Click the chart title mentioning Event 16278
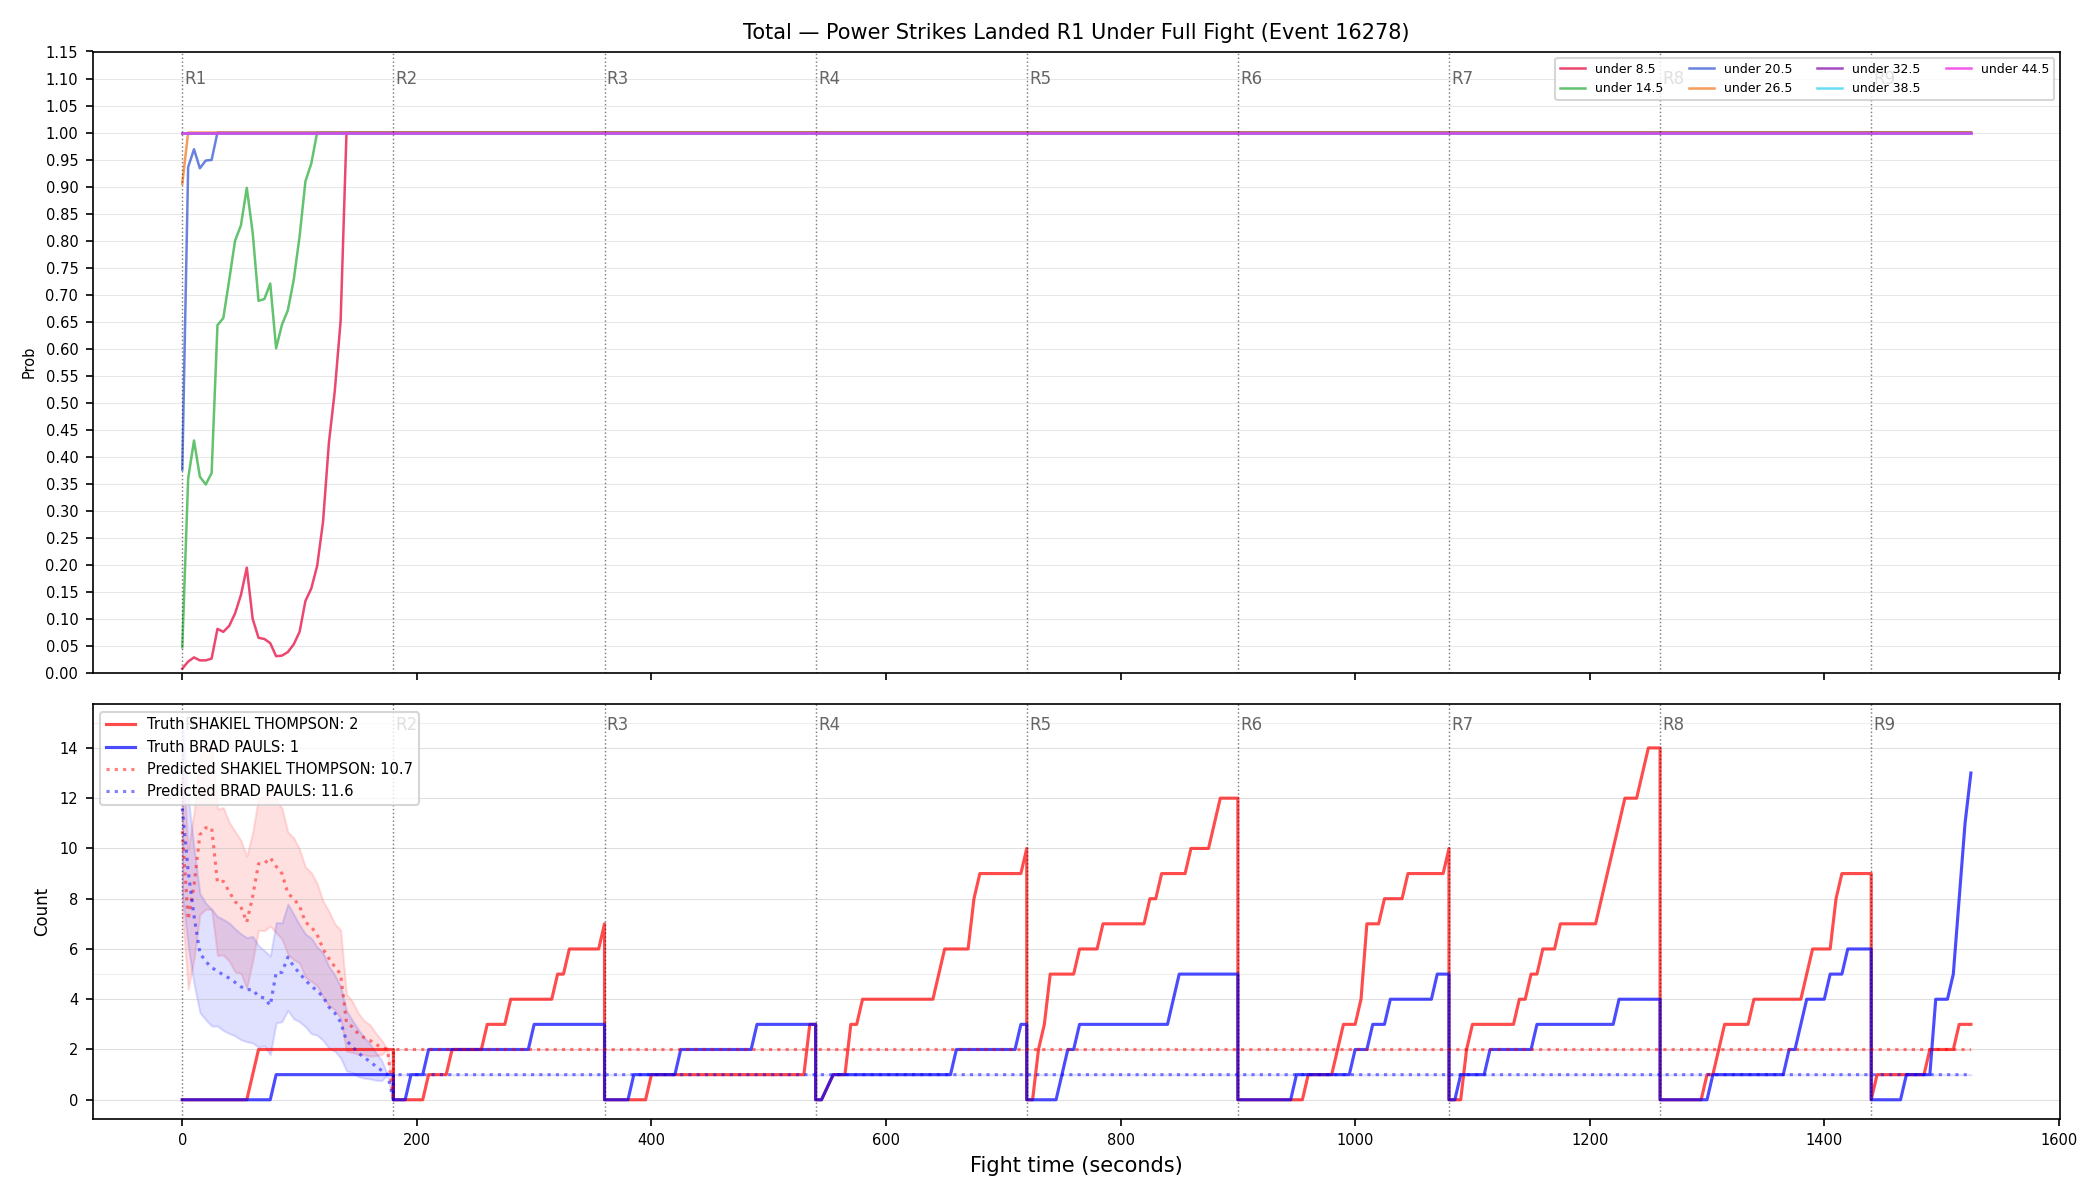This screenshot has height=1200, width=2100. pos(1075,32)
